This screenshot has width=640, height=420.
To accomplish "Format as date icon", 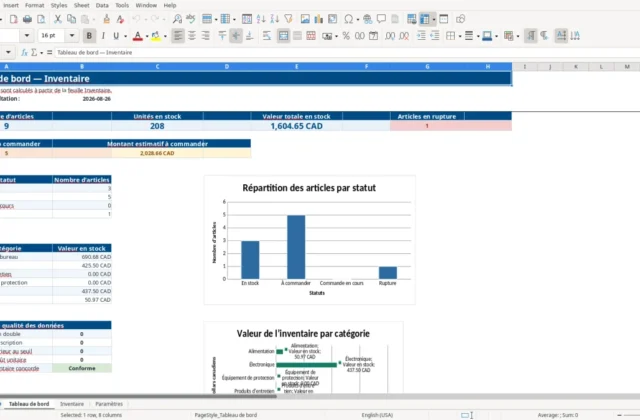I will pyautogui.click(x=373, y=36).
